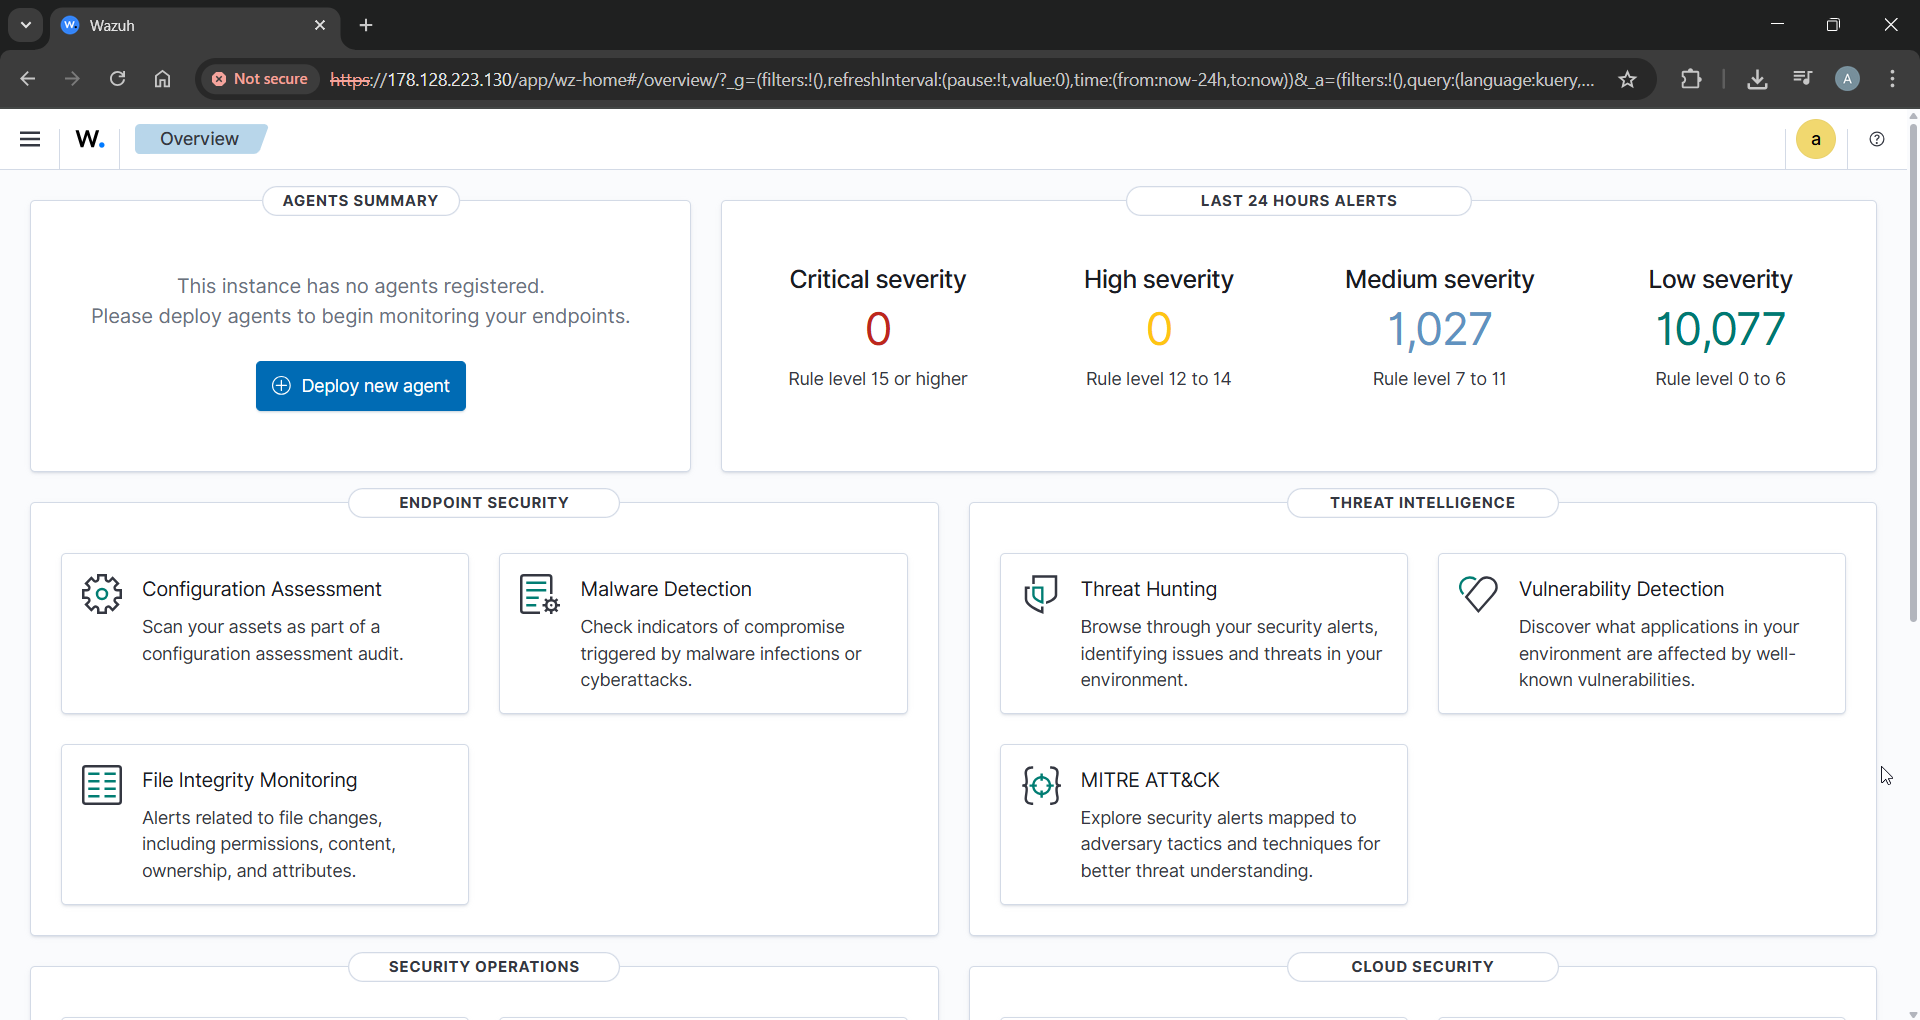
Task: Open the browser Downloads icon
Action: point(1758,79)
